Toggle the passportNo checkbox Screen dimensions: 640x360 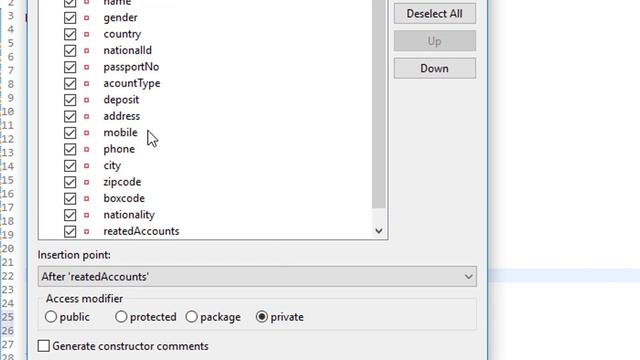coord(70,67)
